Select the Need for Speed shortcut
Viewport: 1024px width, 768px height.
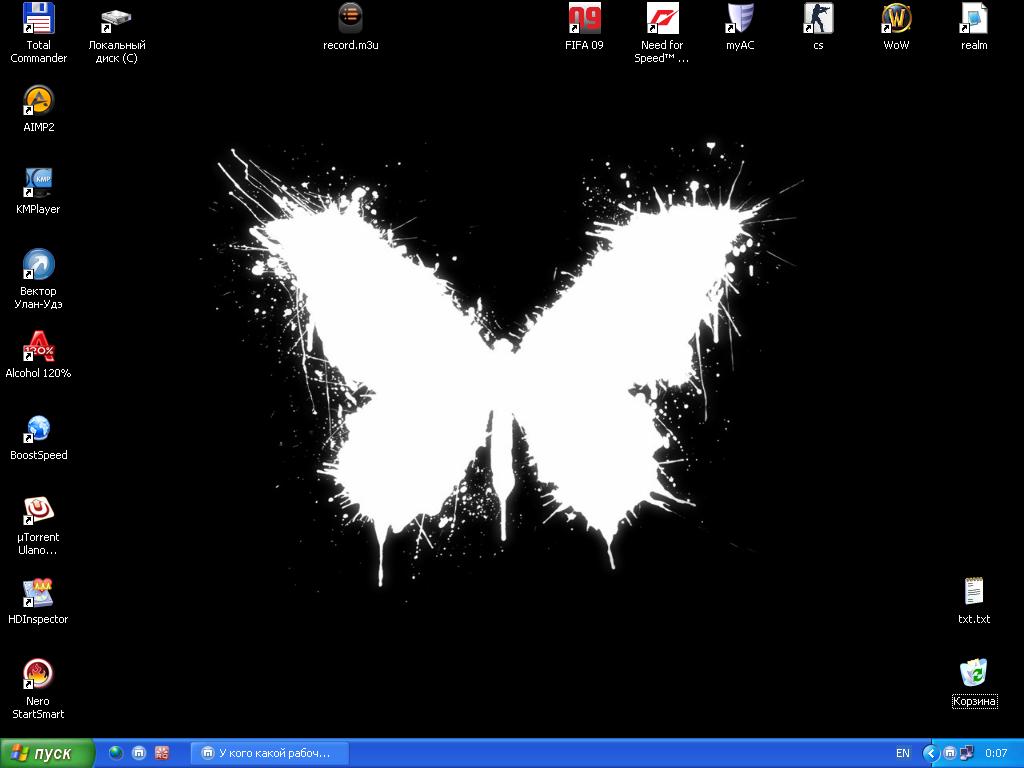point(662,19)
